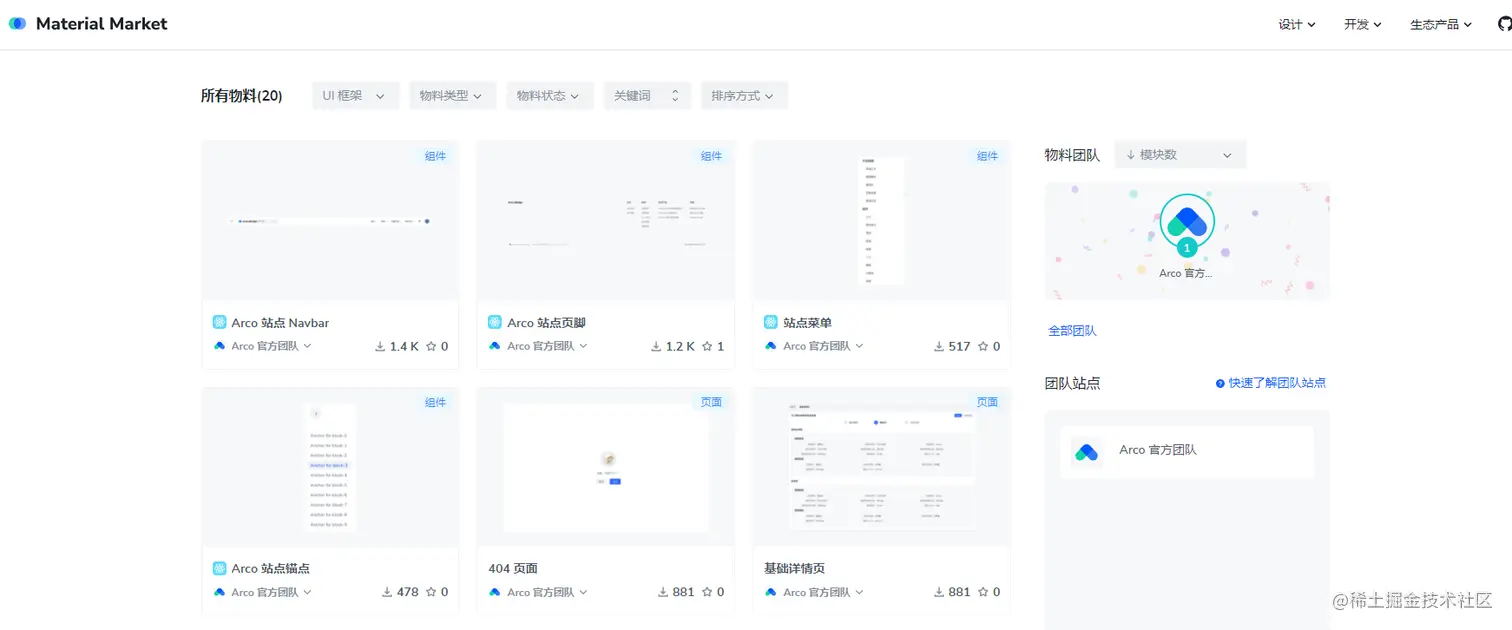Image resolution: width=1512 pixels, height=630 pixels.
Task: Star the 基础详情页 material
Action: coord(983,592)
